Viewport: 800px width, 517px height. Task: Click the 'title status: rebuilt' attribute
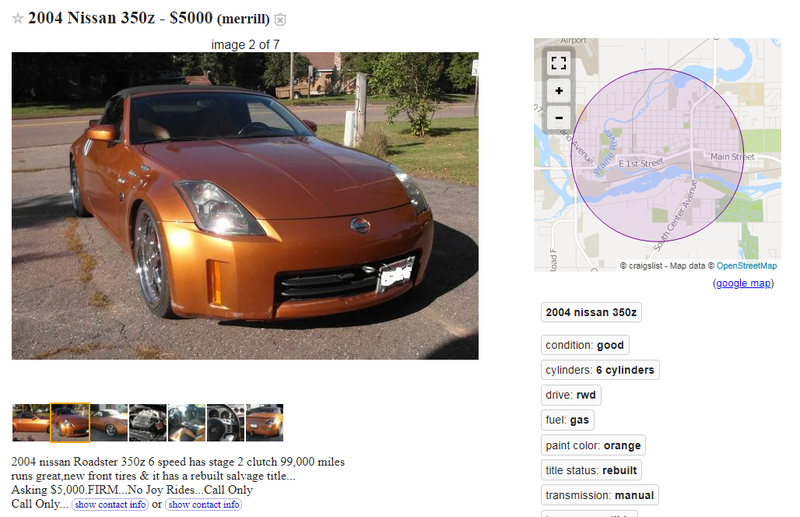591,470
